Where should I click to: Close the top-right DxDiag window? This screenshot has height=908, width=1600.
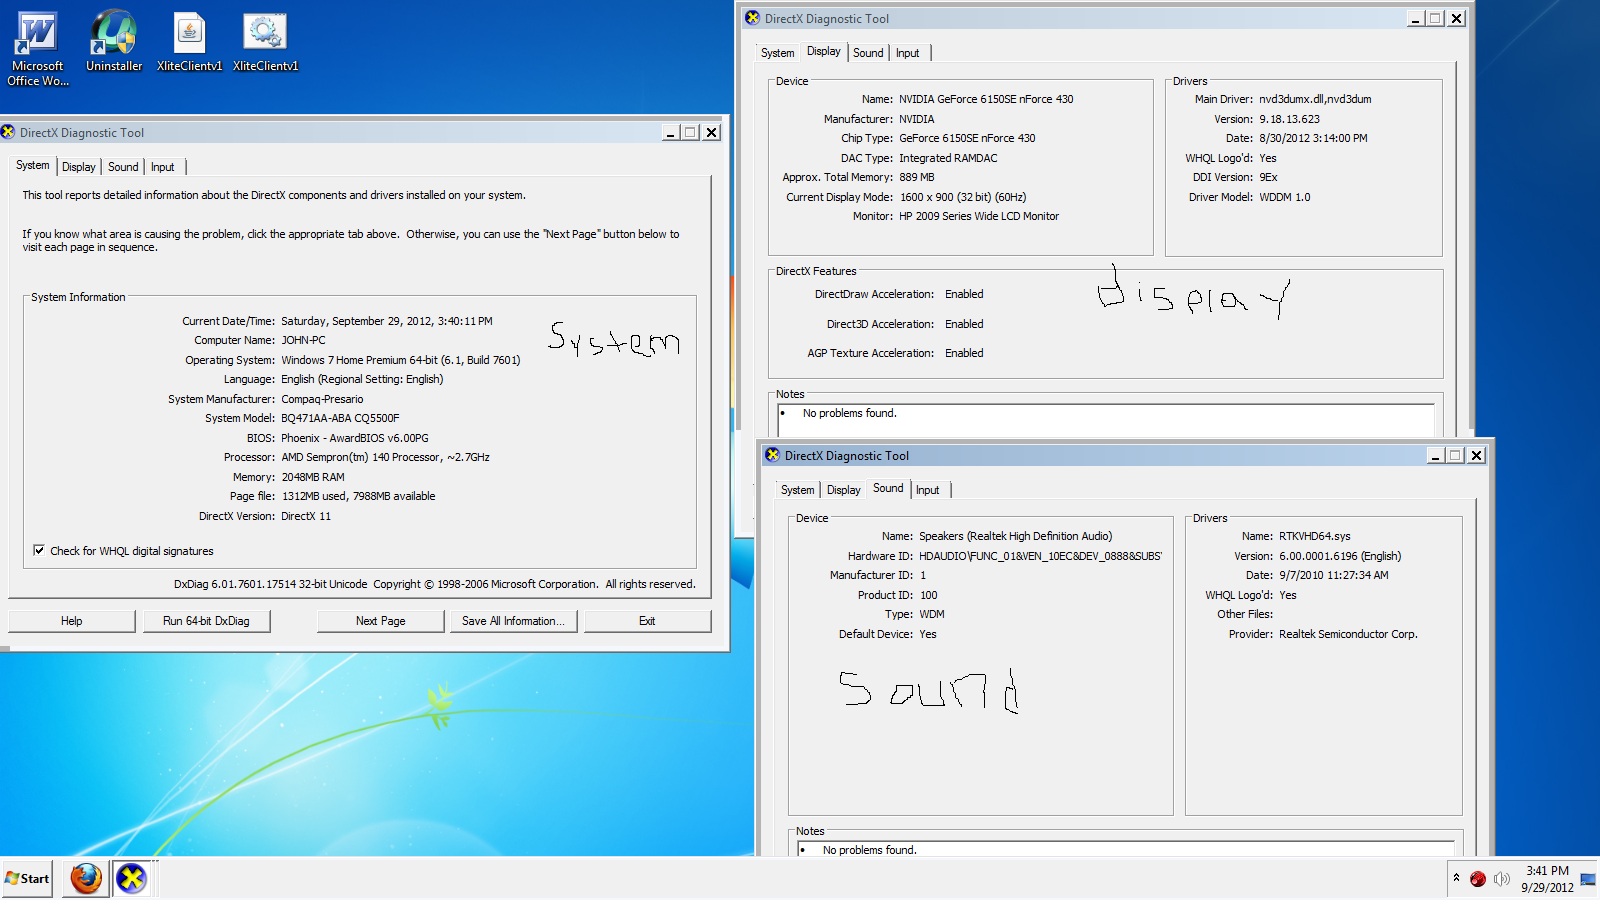click(1457, 18)
